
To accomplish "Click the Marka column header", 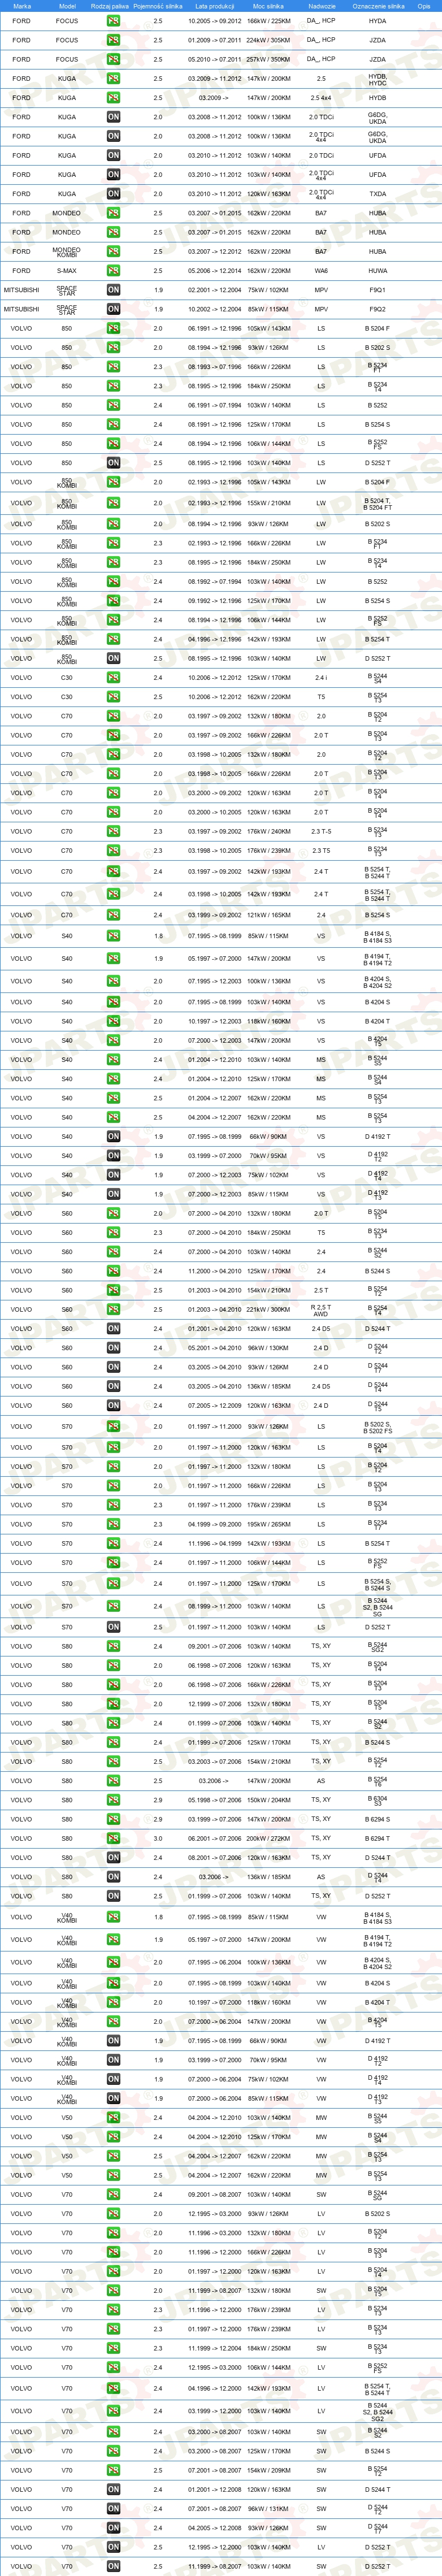I will [22, 6].
